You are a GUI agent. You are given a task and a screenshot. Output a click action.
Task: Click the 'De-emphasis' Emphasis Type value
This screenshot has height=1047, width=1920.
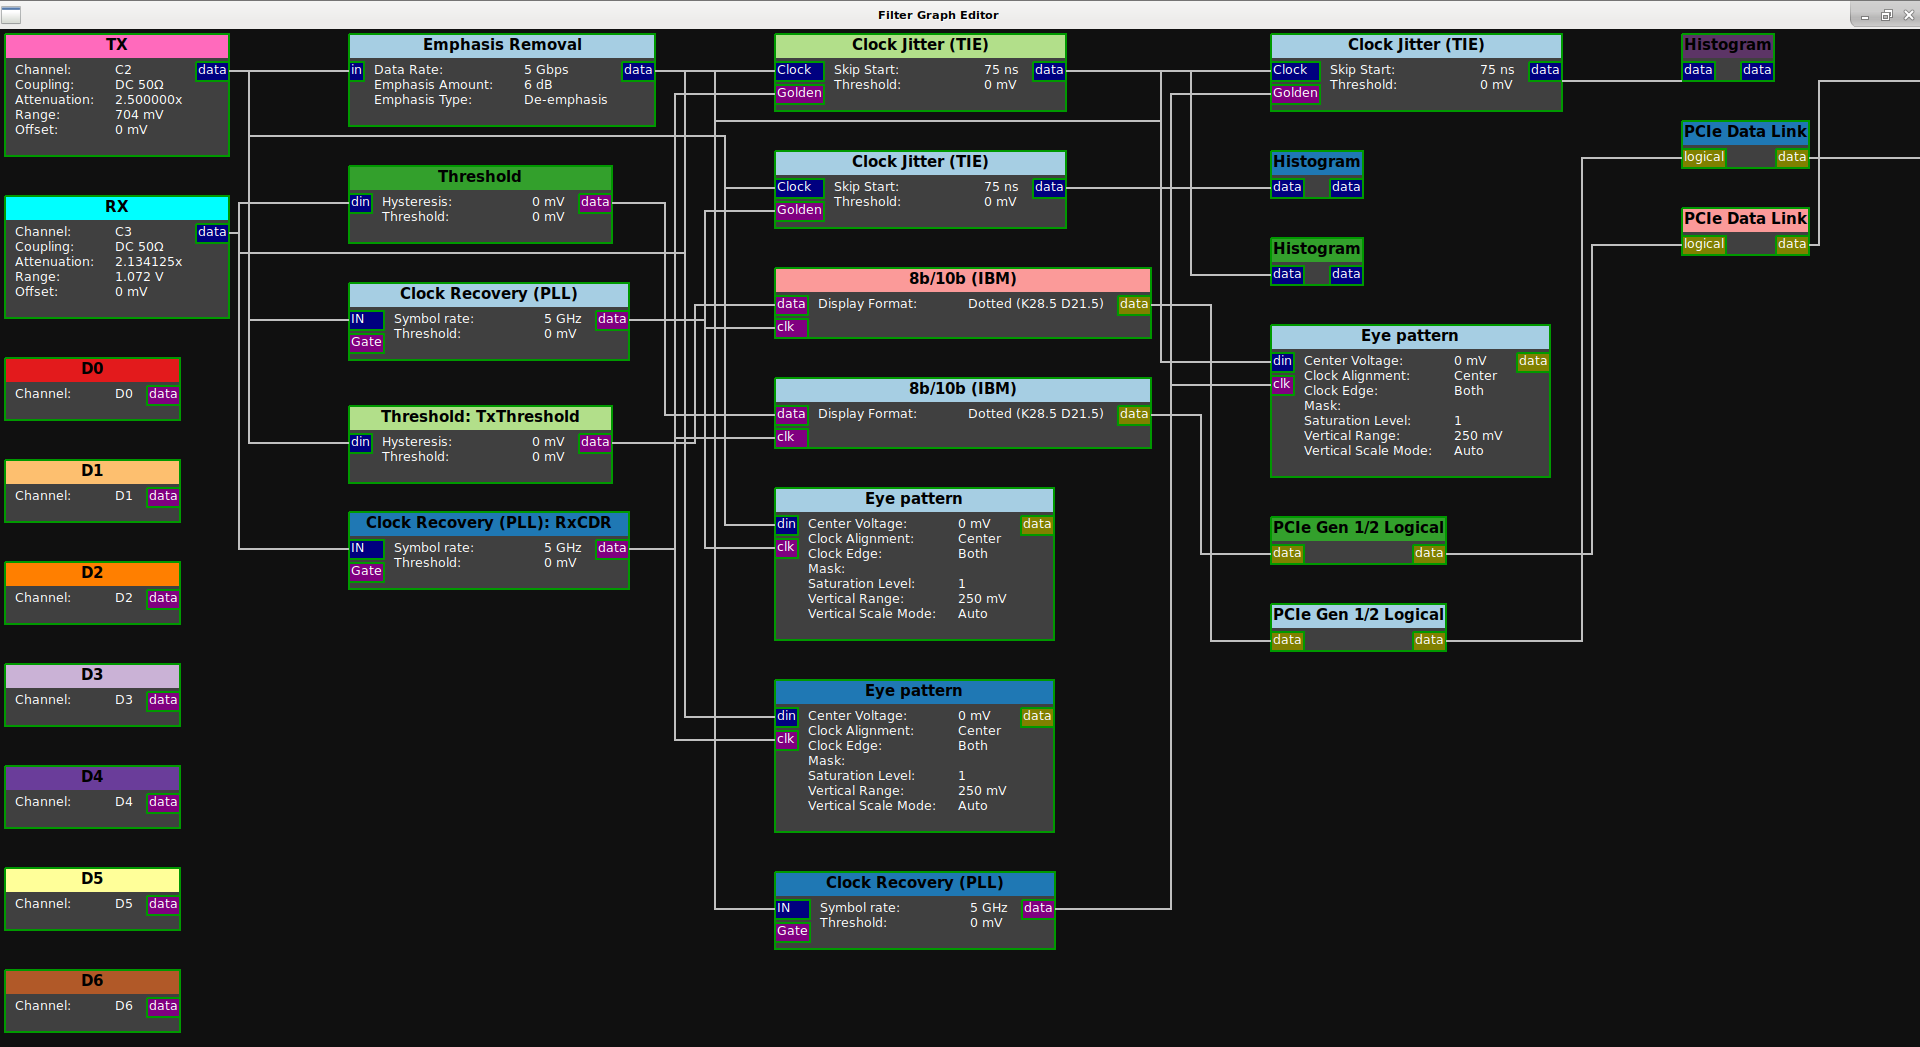[x=566, y=100]
